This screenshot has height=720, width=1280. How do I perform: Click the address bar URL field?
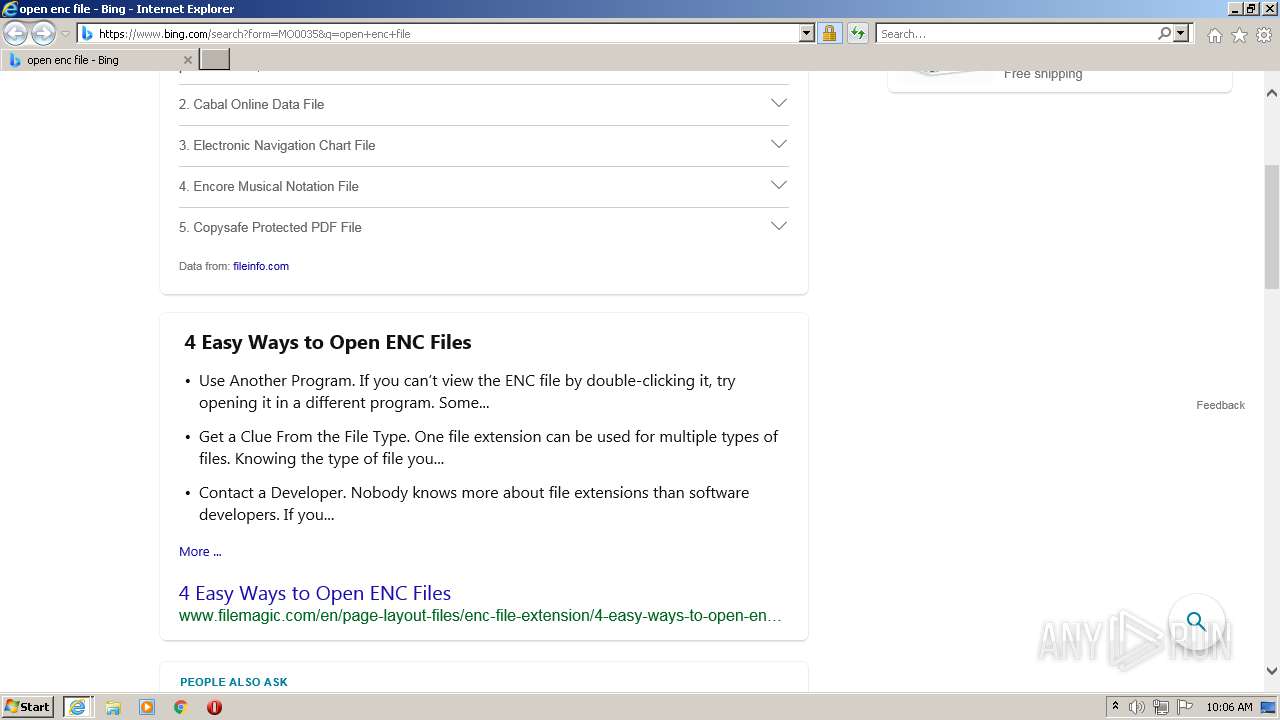point(447,34)
